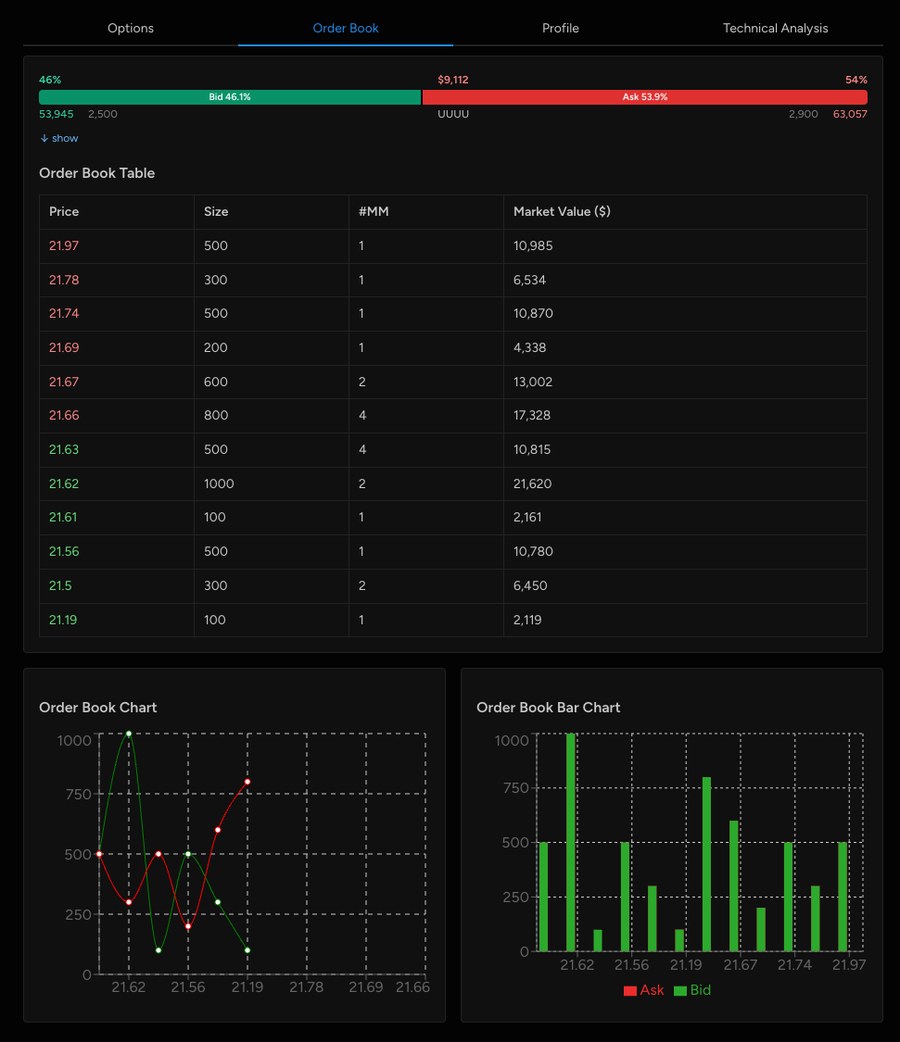Switch to the Options tab

coord(130,28)
